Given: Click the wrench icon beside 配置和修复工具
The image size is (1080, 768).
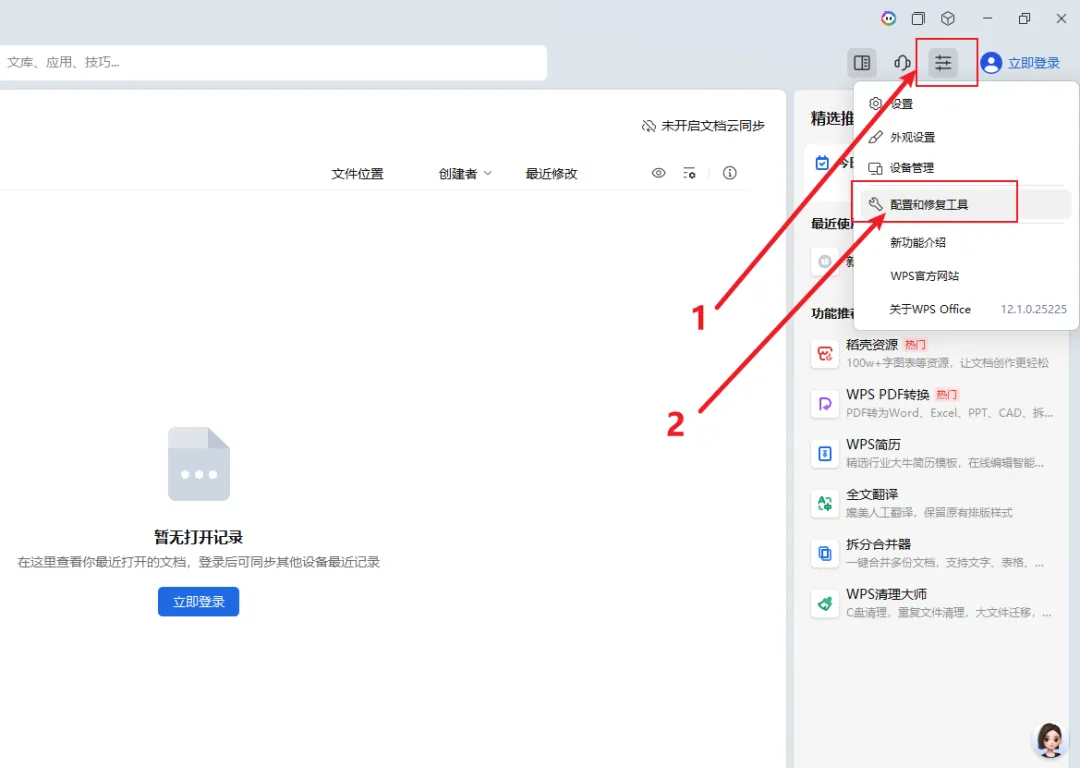Looking at the screenshot, I should [875, 204].
